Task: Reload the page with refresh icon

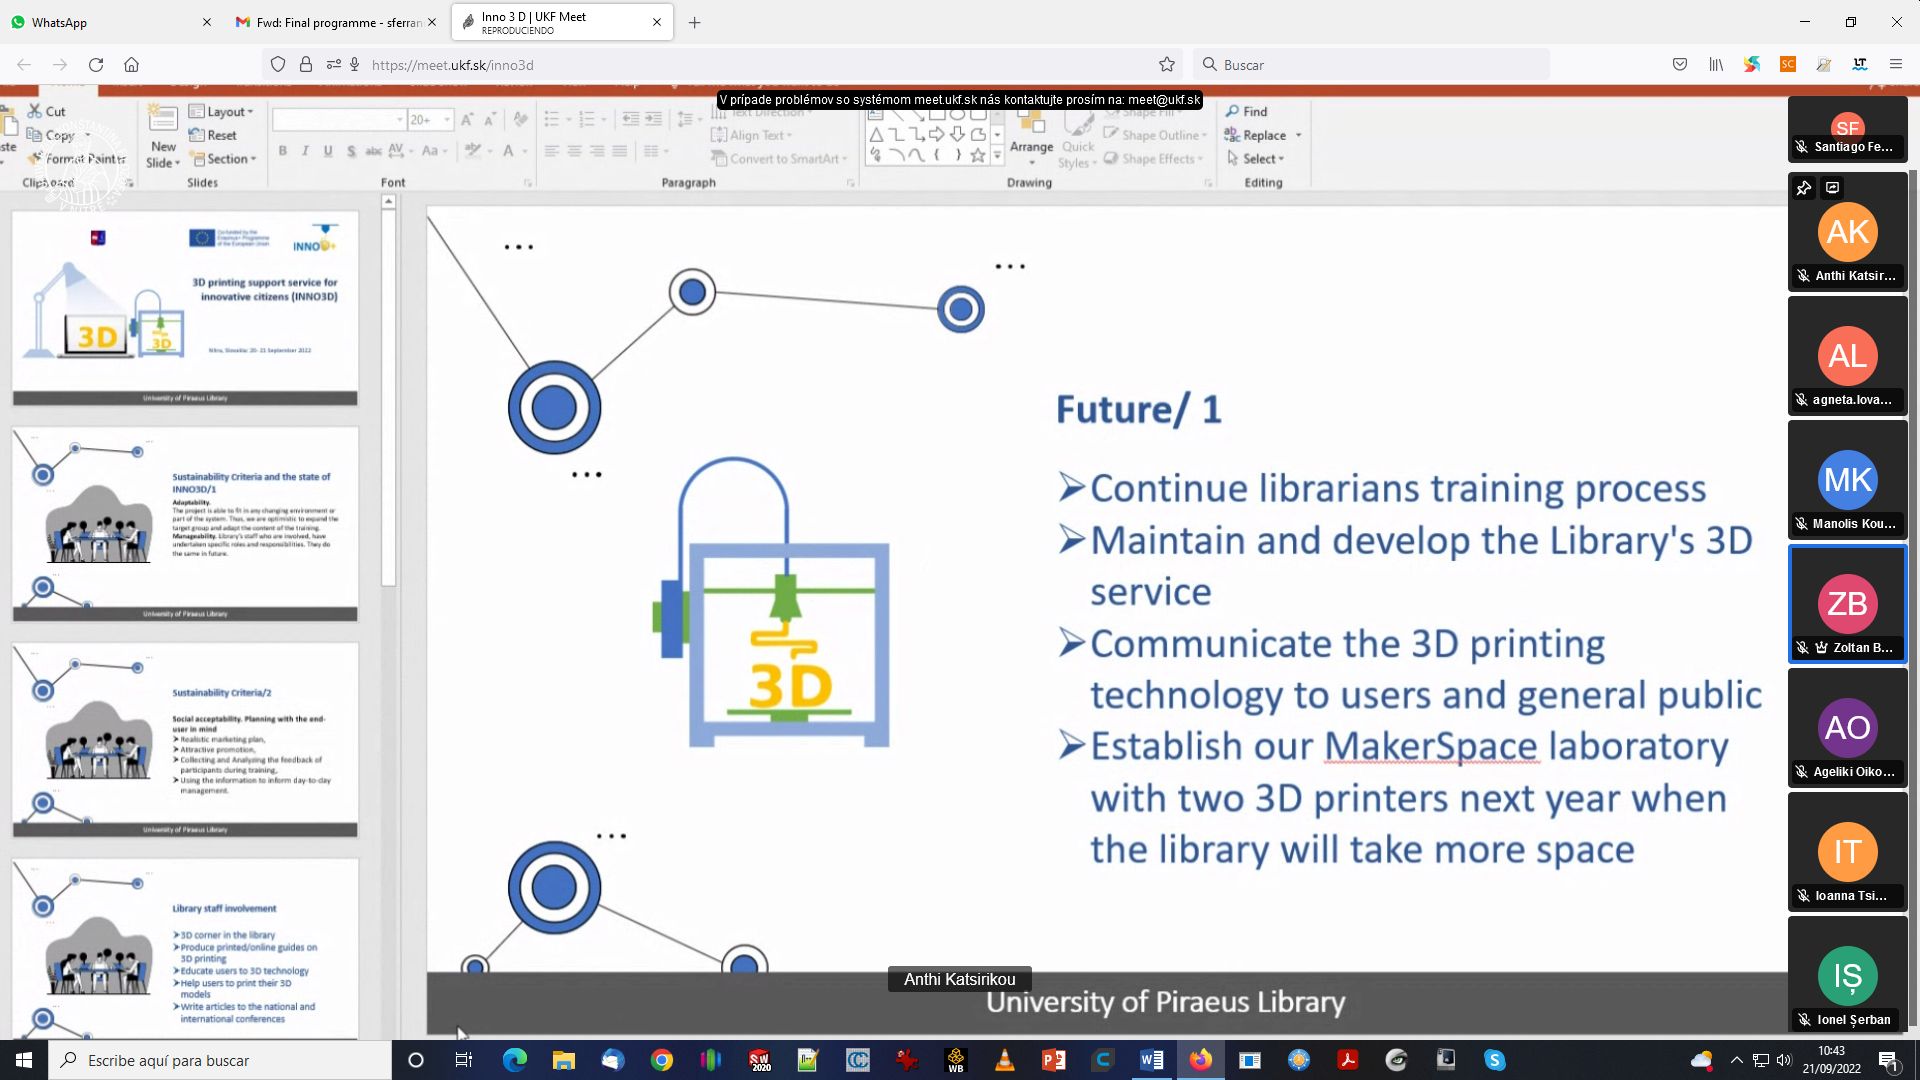Action: point(96,65)
